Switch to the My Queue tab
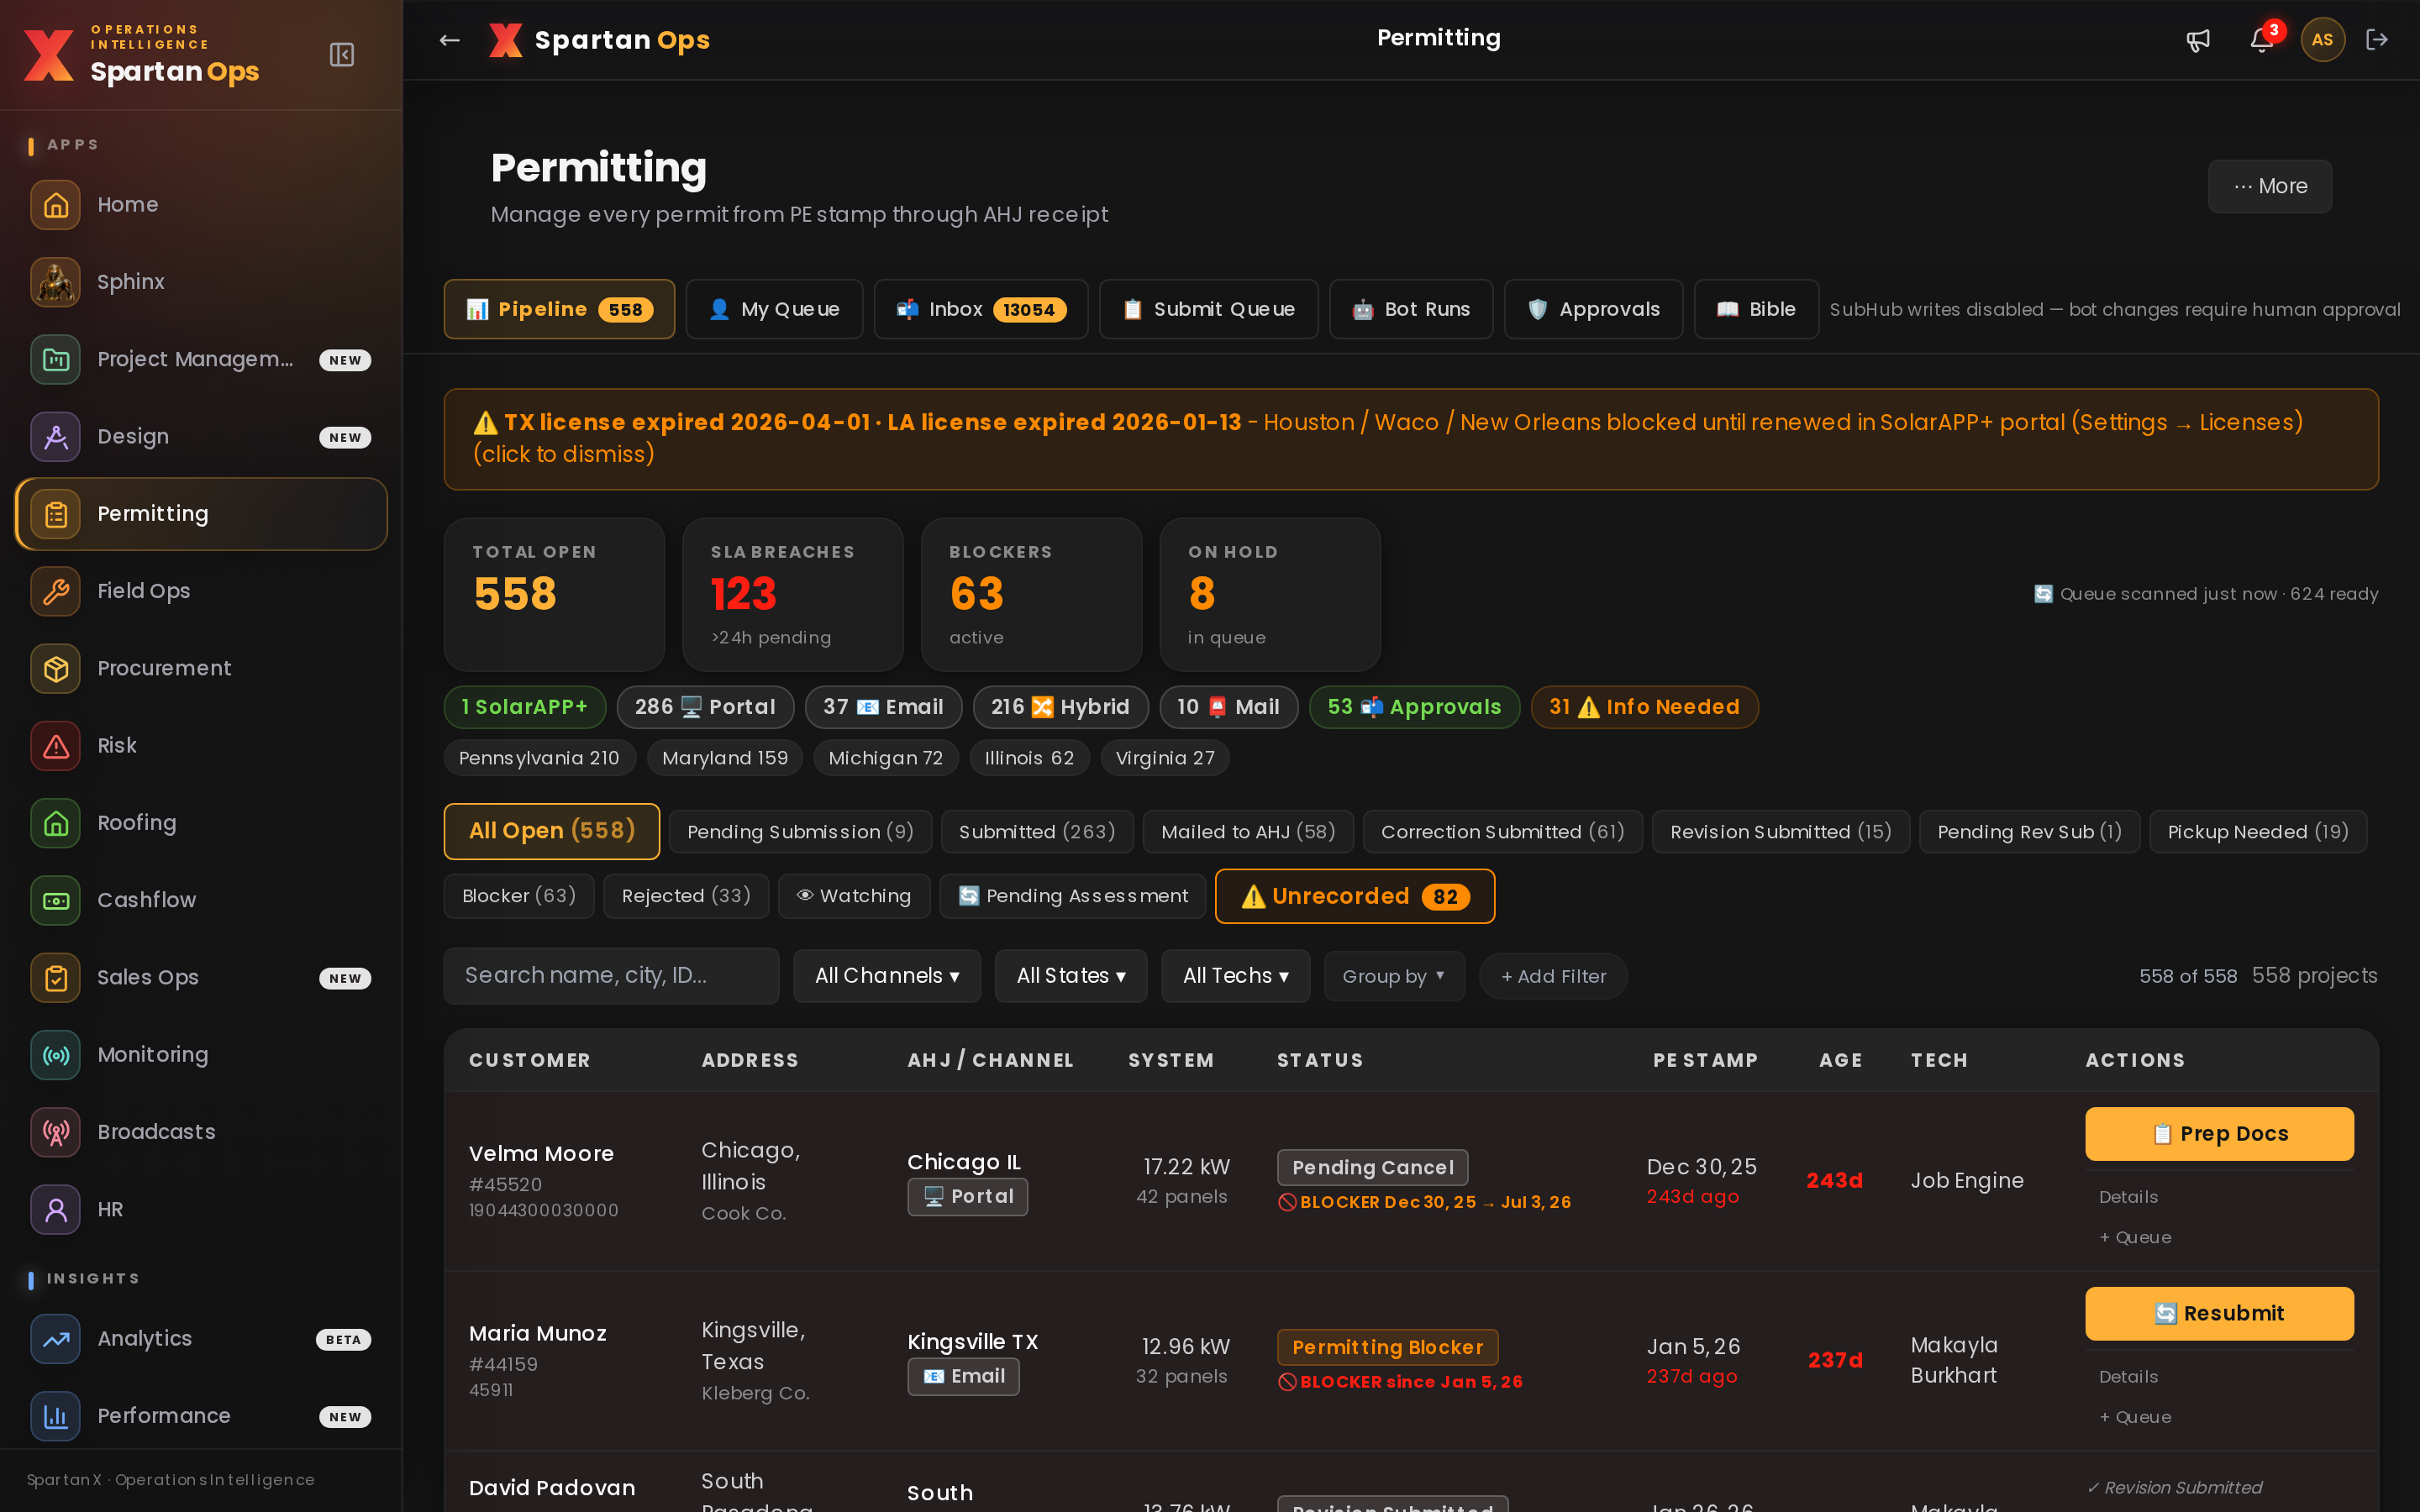This screenshot has height=1512, width=2420. tap(774, 309)
